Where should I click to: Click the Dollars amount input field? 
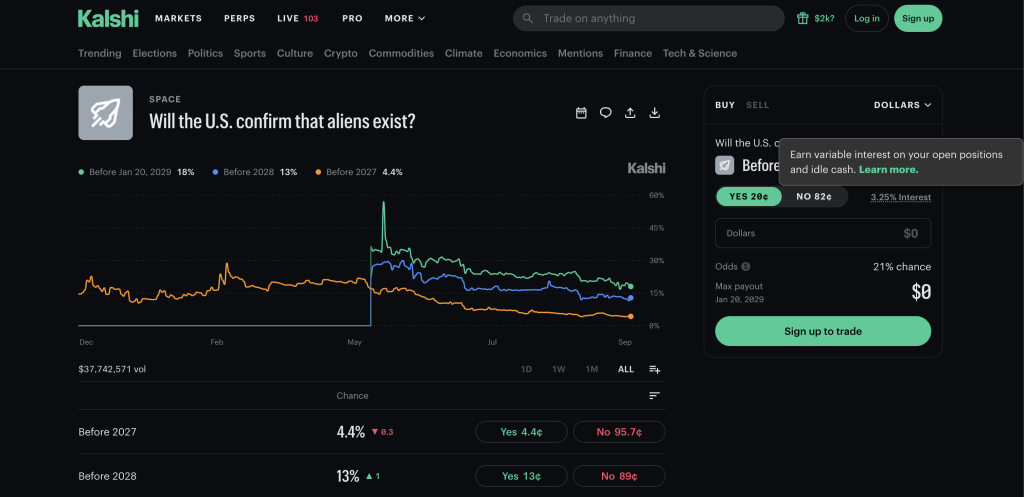(x=823, y=233)
